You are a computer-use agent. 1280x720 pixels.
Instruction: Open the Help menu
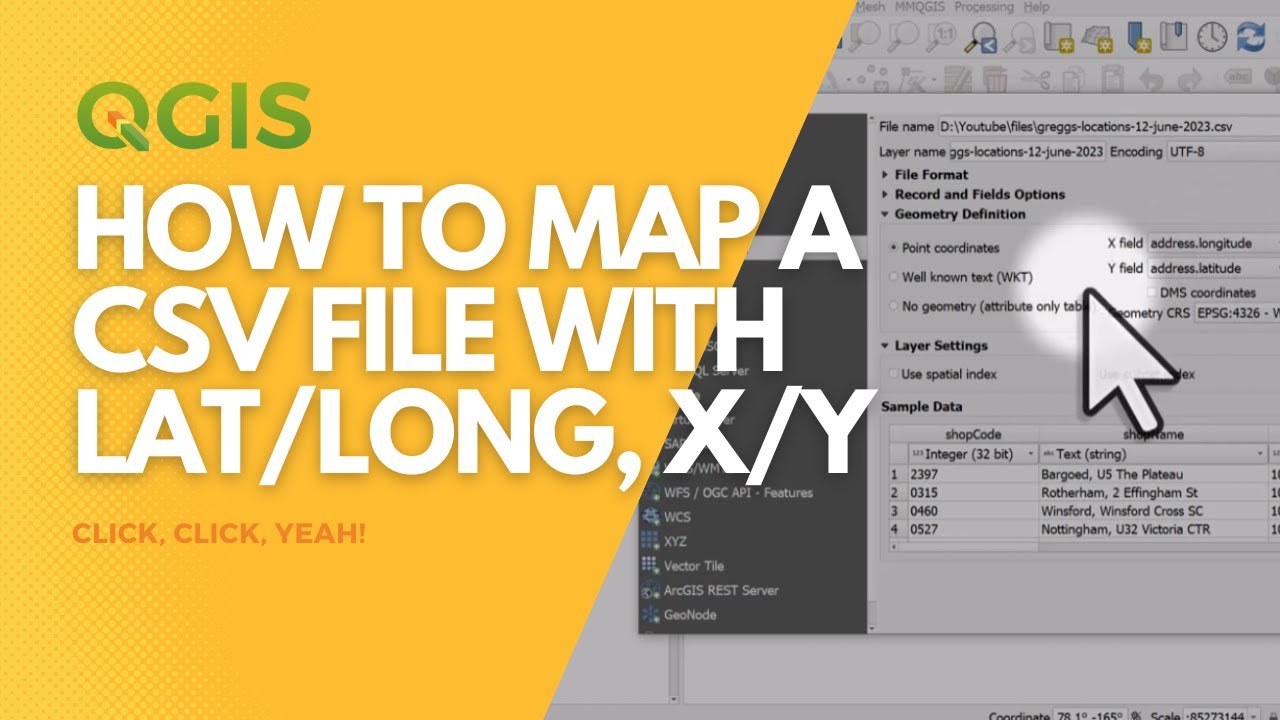click(1036, 7)
